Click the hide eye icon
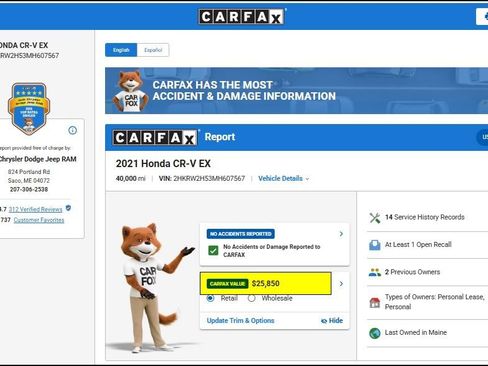This screenshot has width=488, height=366. (324, 321)
